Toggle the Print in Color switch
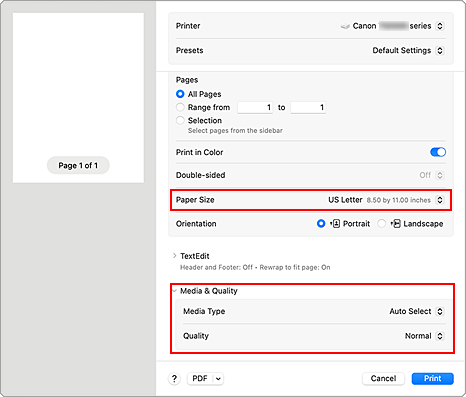This screenshot has height=397, width=466. point(438,152)
